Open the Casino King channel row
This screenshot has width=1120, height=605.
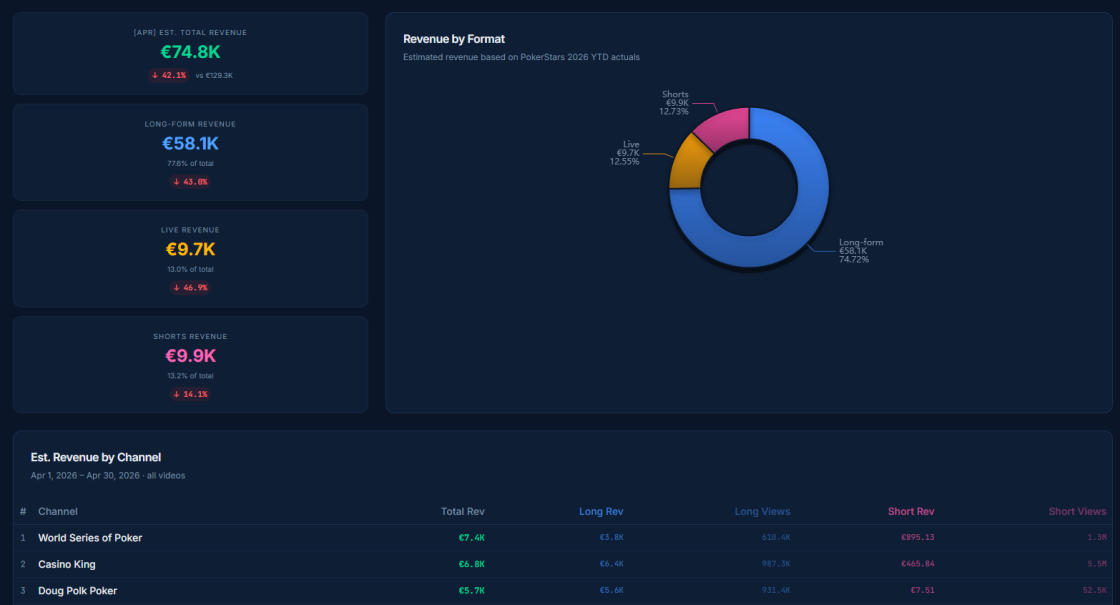point(563,564)
